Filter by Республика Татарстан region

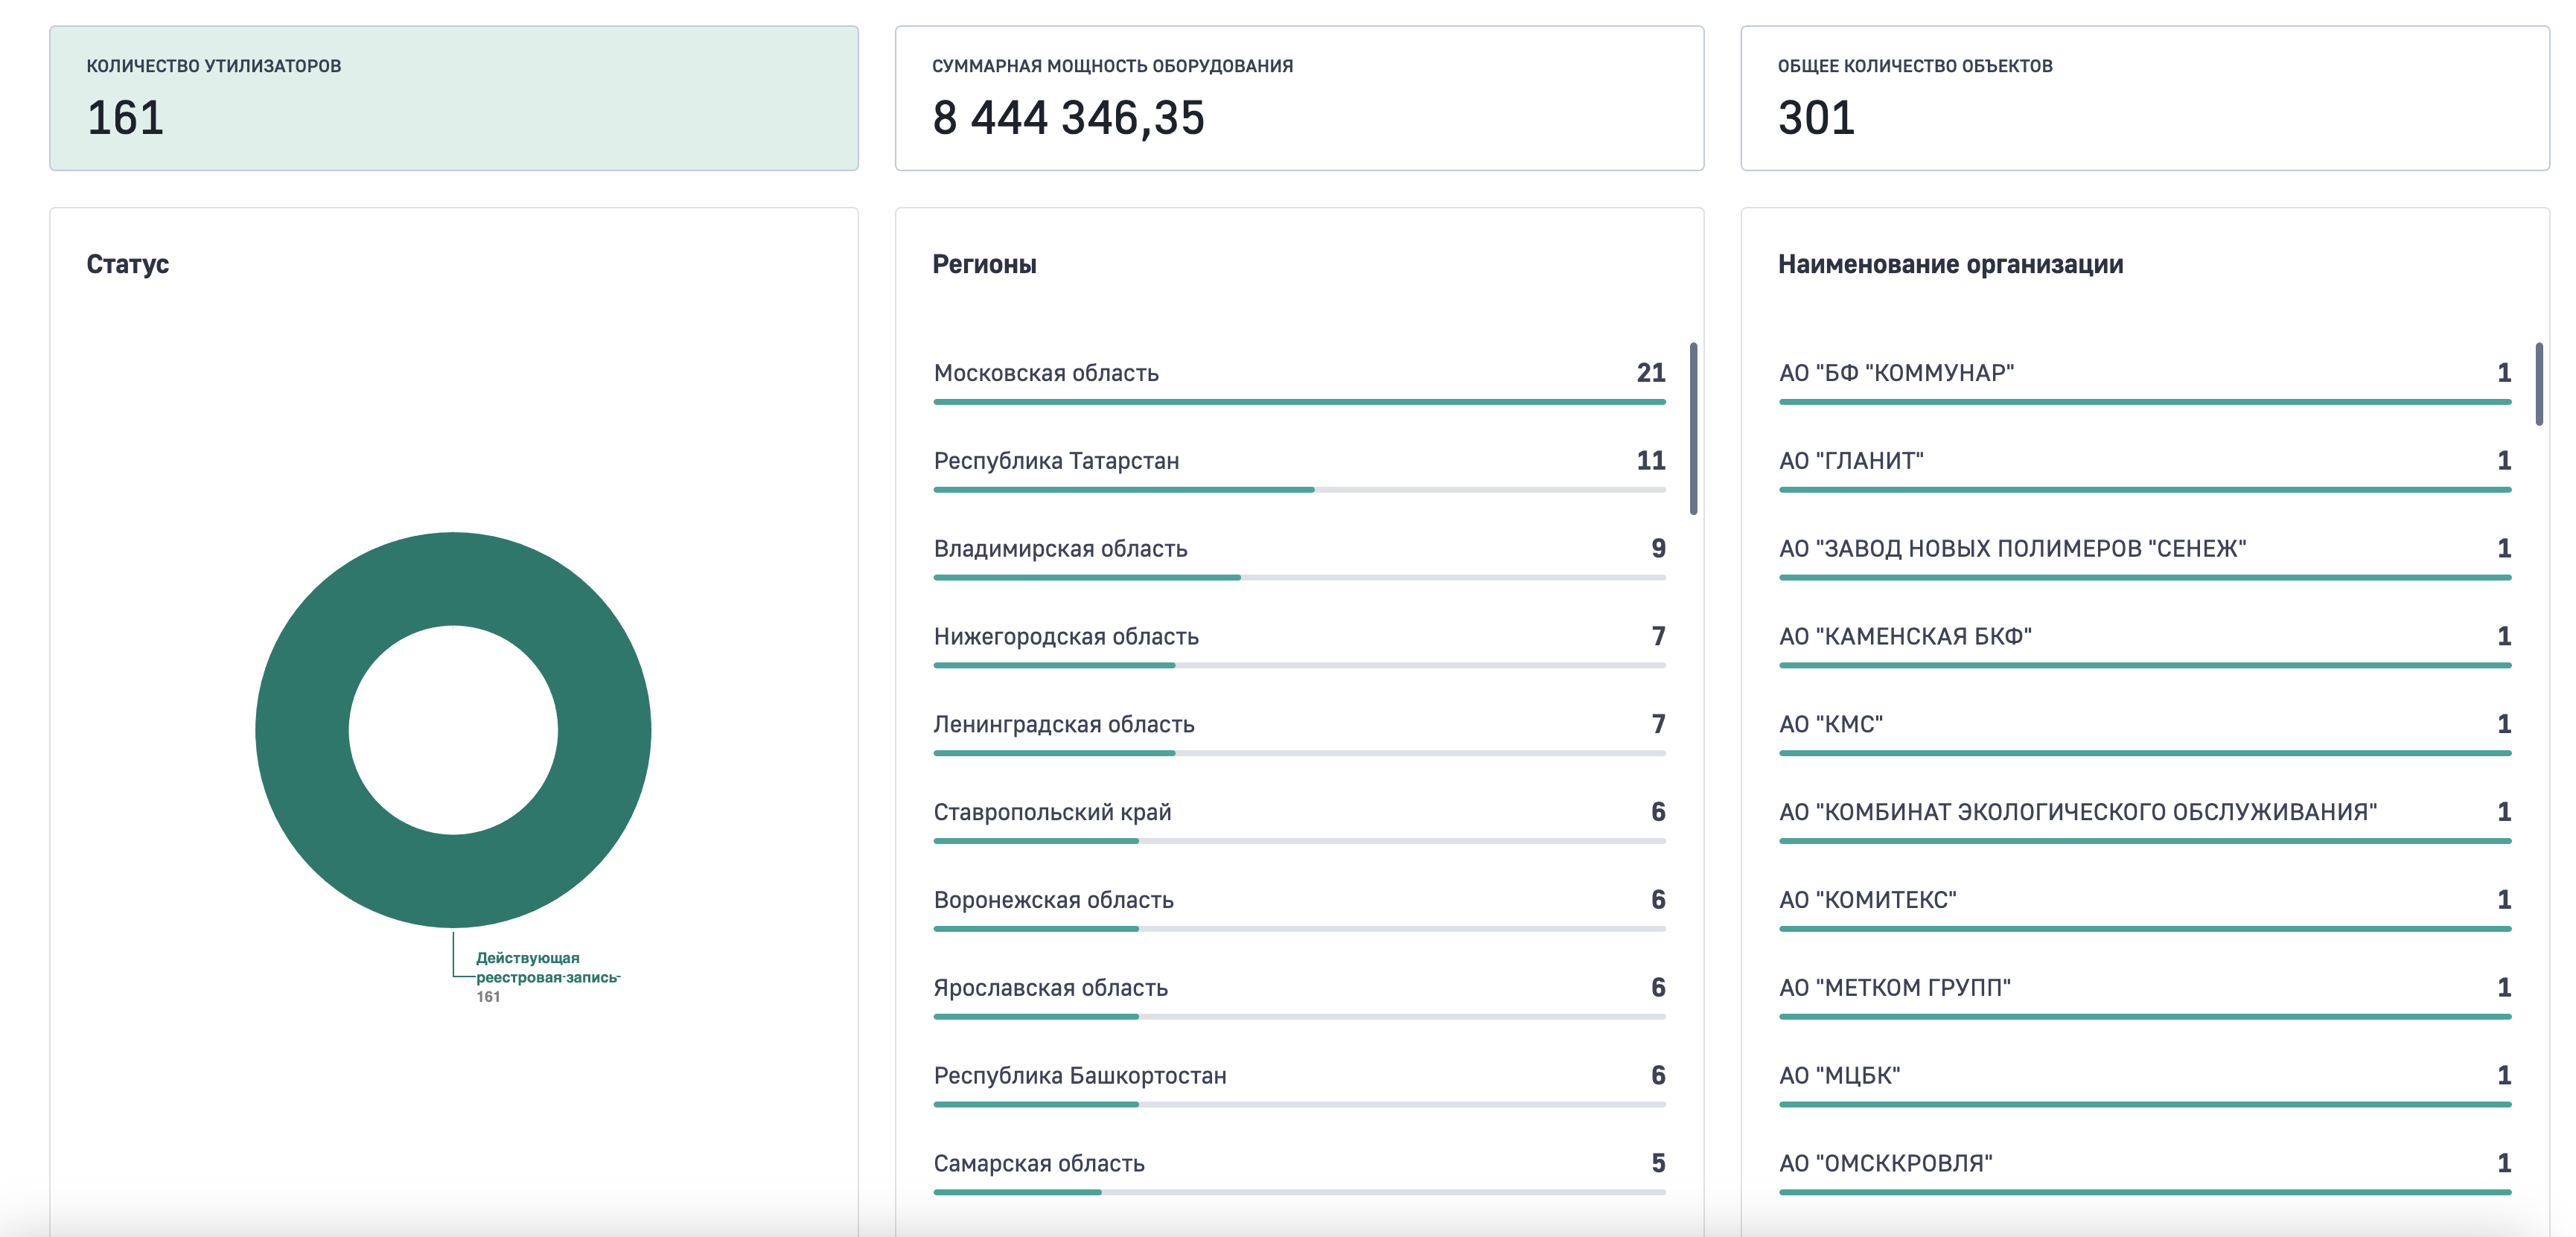pos(1299,468)
